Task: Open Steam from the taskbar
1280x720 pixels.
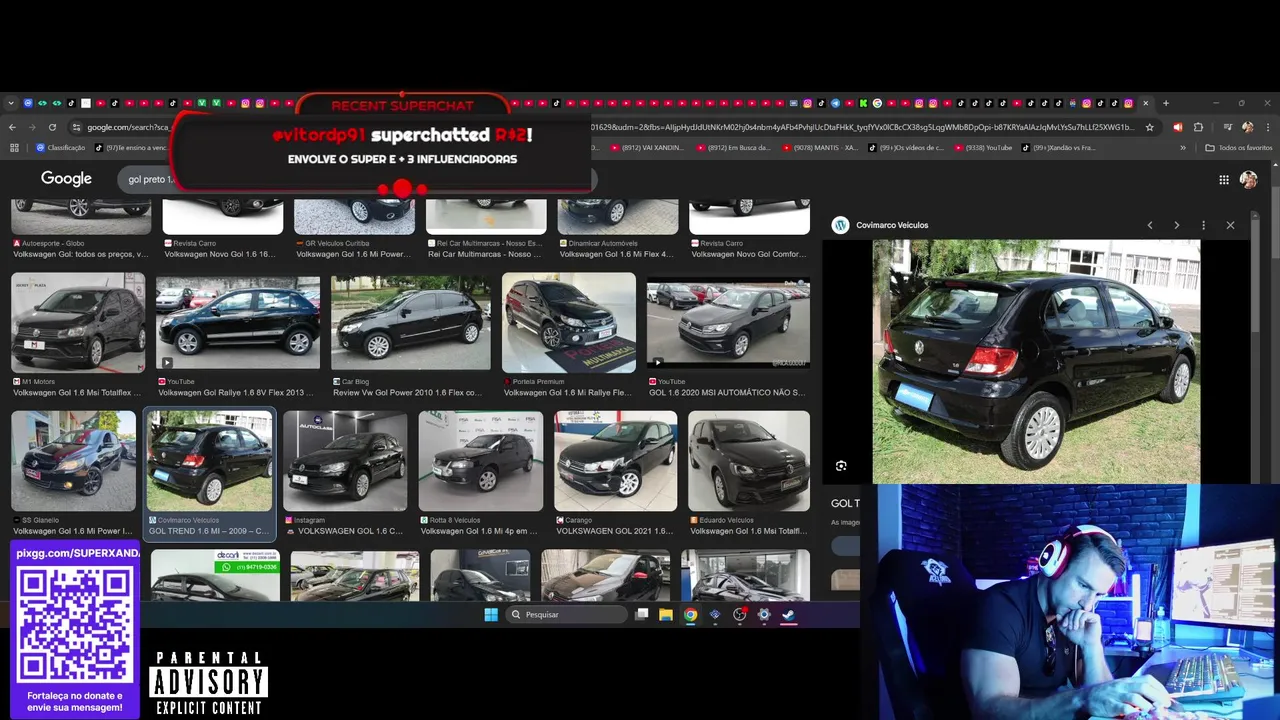Action: (x=789, y=615)
